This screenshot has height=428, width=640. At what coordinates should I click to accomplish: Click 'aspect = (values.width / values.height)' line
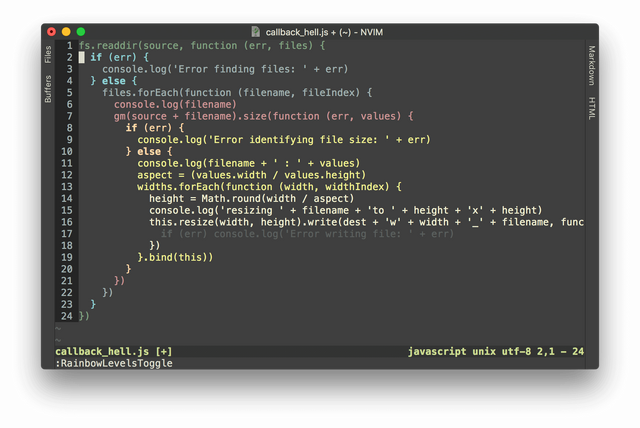pyautogui.click(x=252, y=175)
